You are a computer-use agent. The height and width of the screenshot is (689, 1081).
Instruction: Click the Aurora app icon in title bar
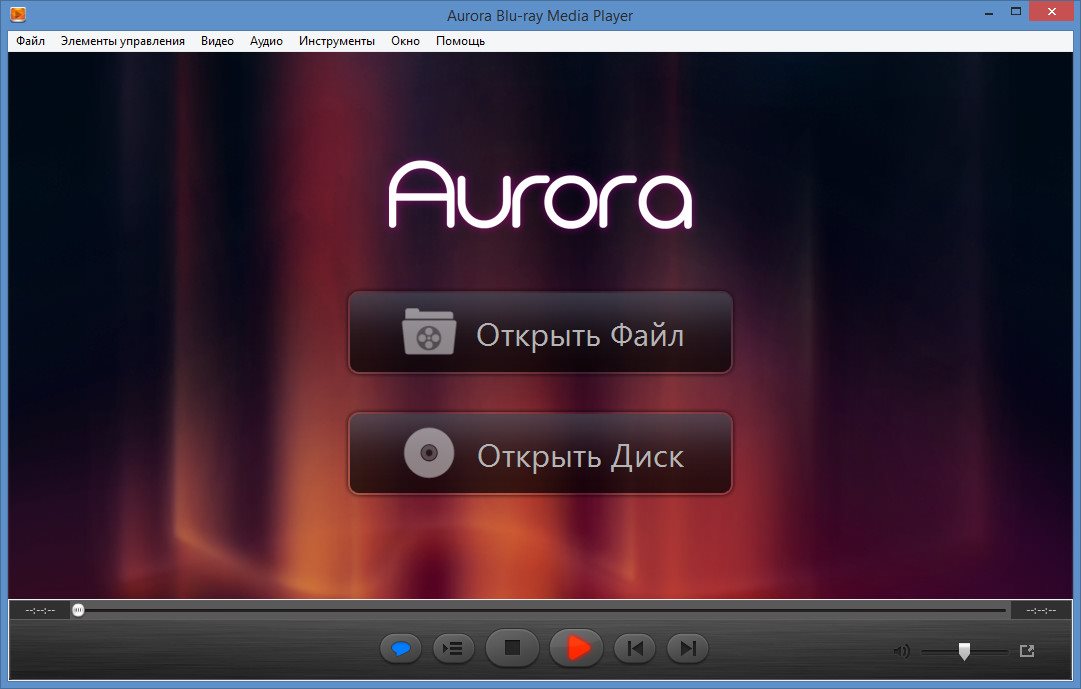click(19, 14)
